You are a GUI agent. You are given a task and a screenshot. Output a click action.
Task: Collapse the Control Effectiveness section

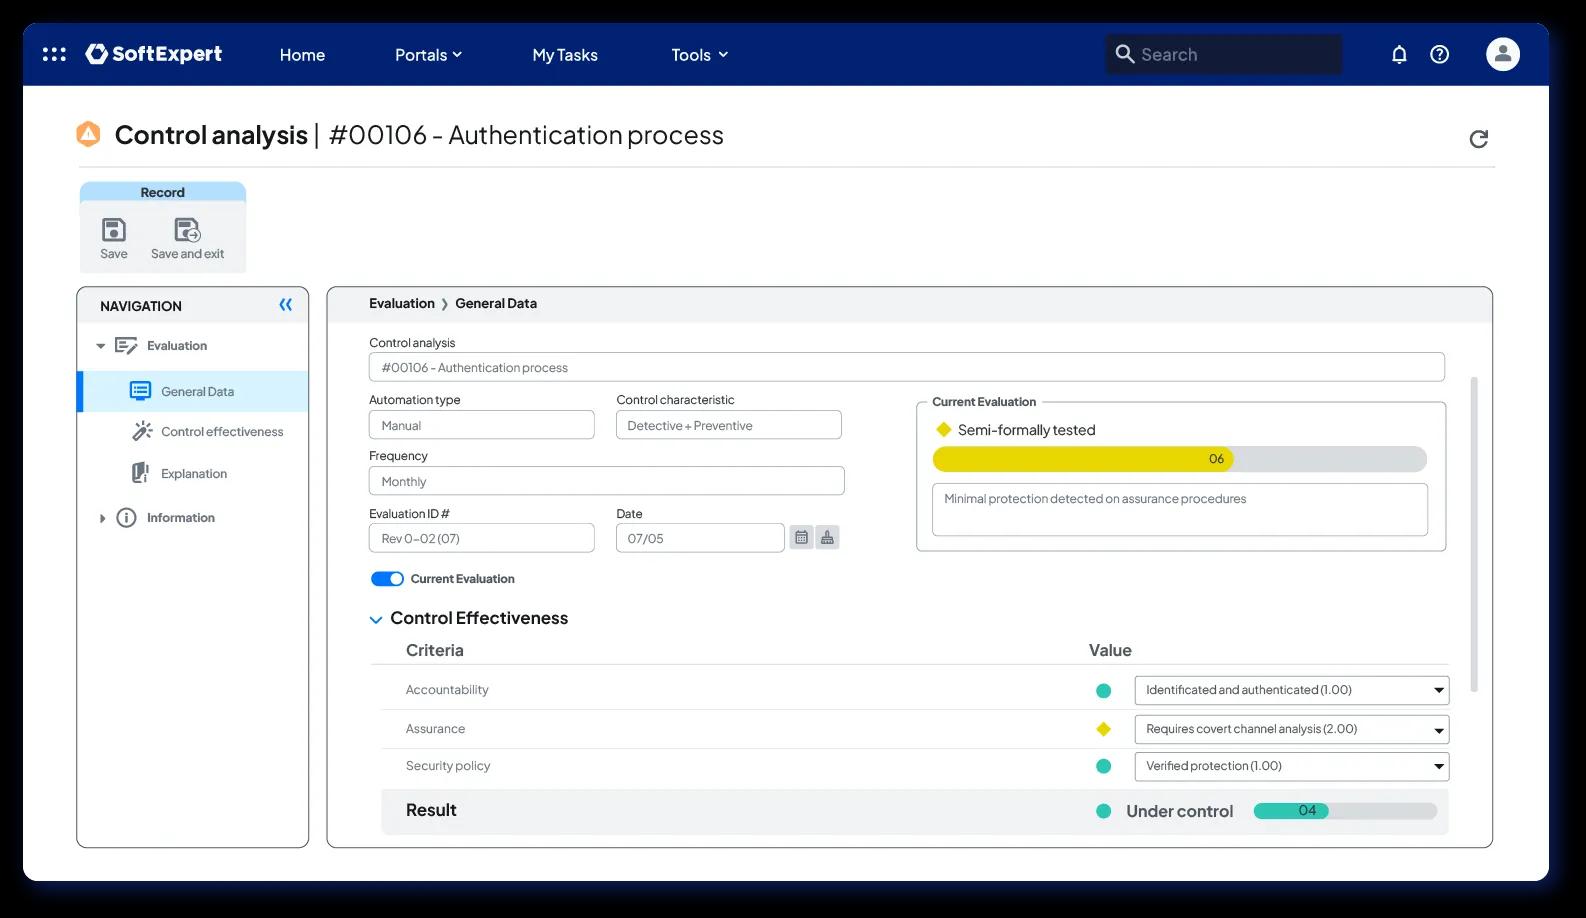pyautogui.click(x=376, y=620)
